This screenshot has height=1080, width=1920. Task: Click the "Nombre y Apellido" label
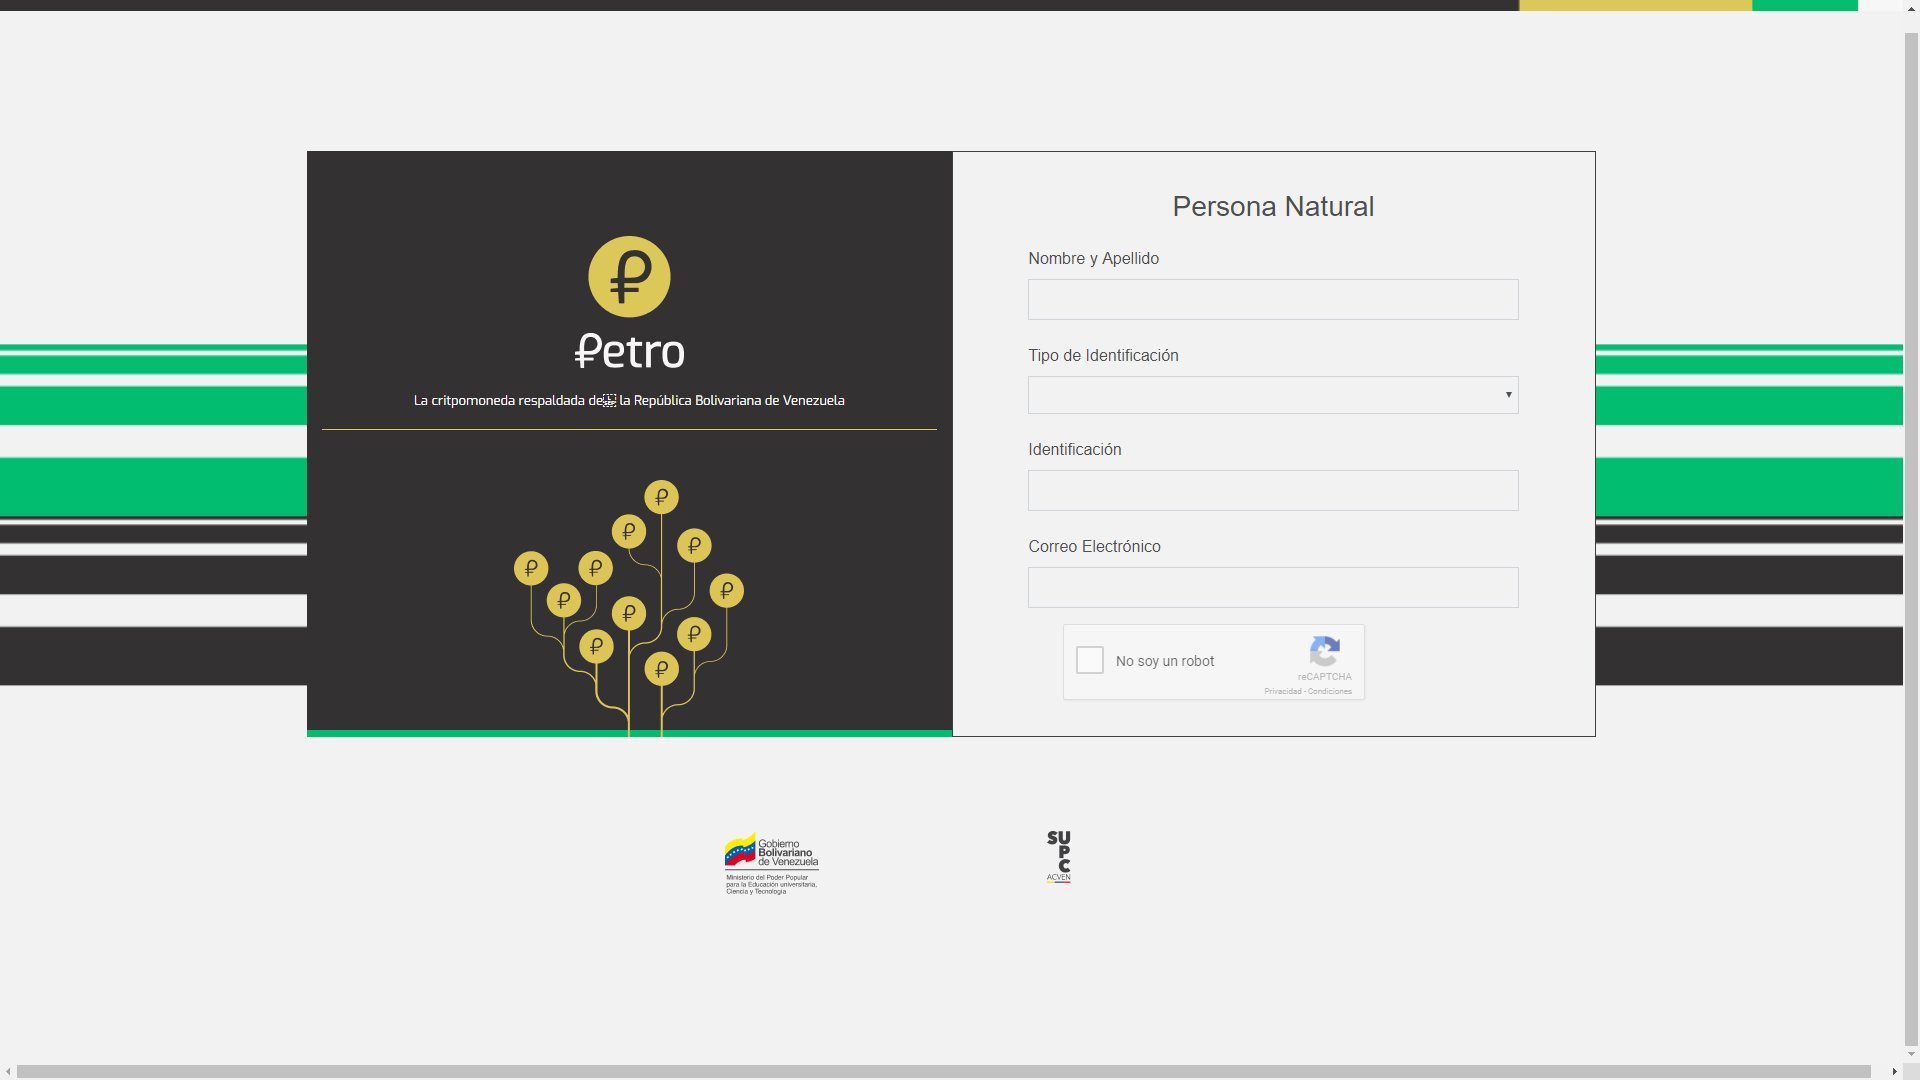pyautogui.click(x=1093, y=258)
